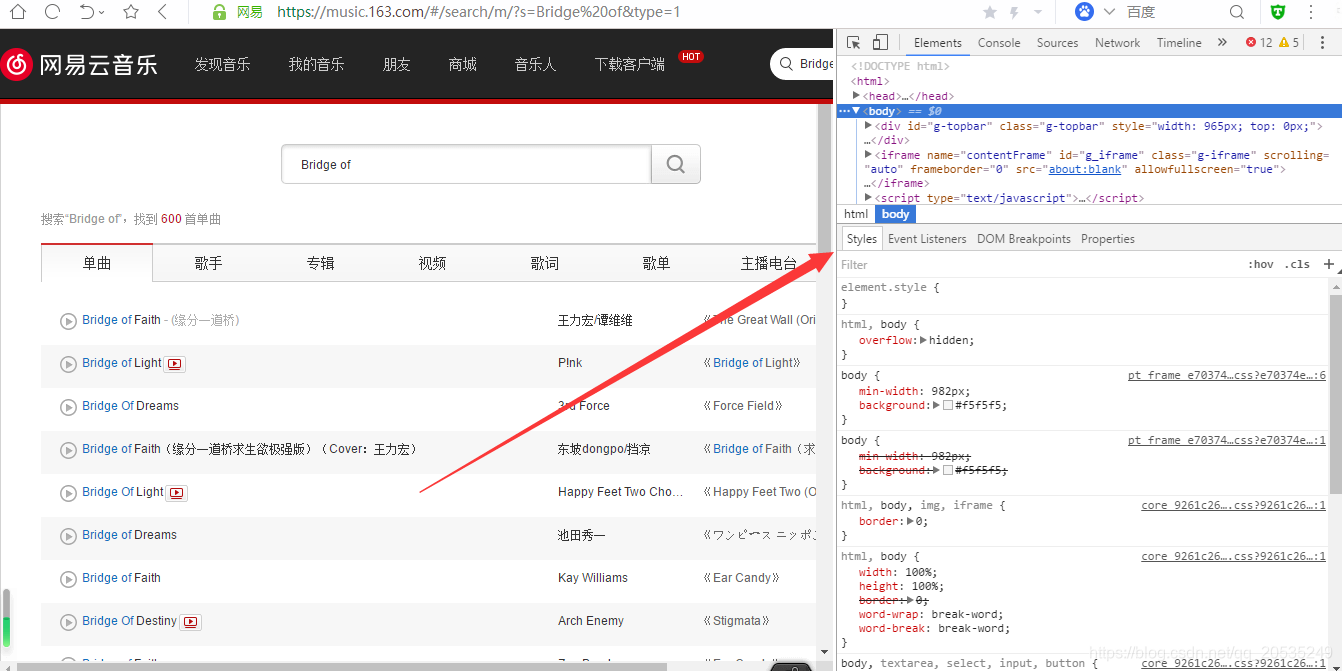Open 发现音乐 in the top navigation
Screen dimensions: 1342x671
click(222, 64)
